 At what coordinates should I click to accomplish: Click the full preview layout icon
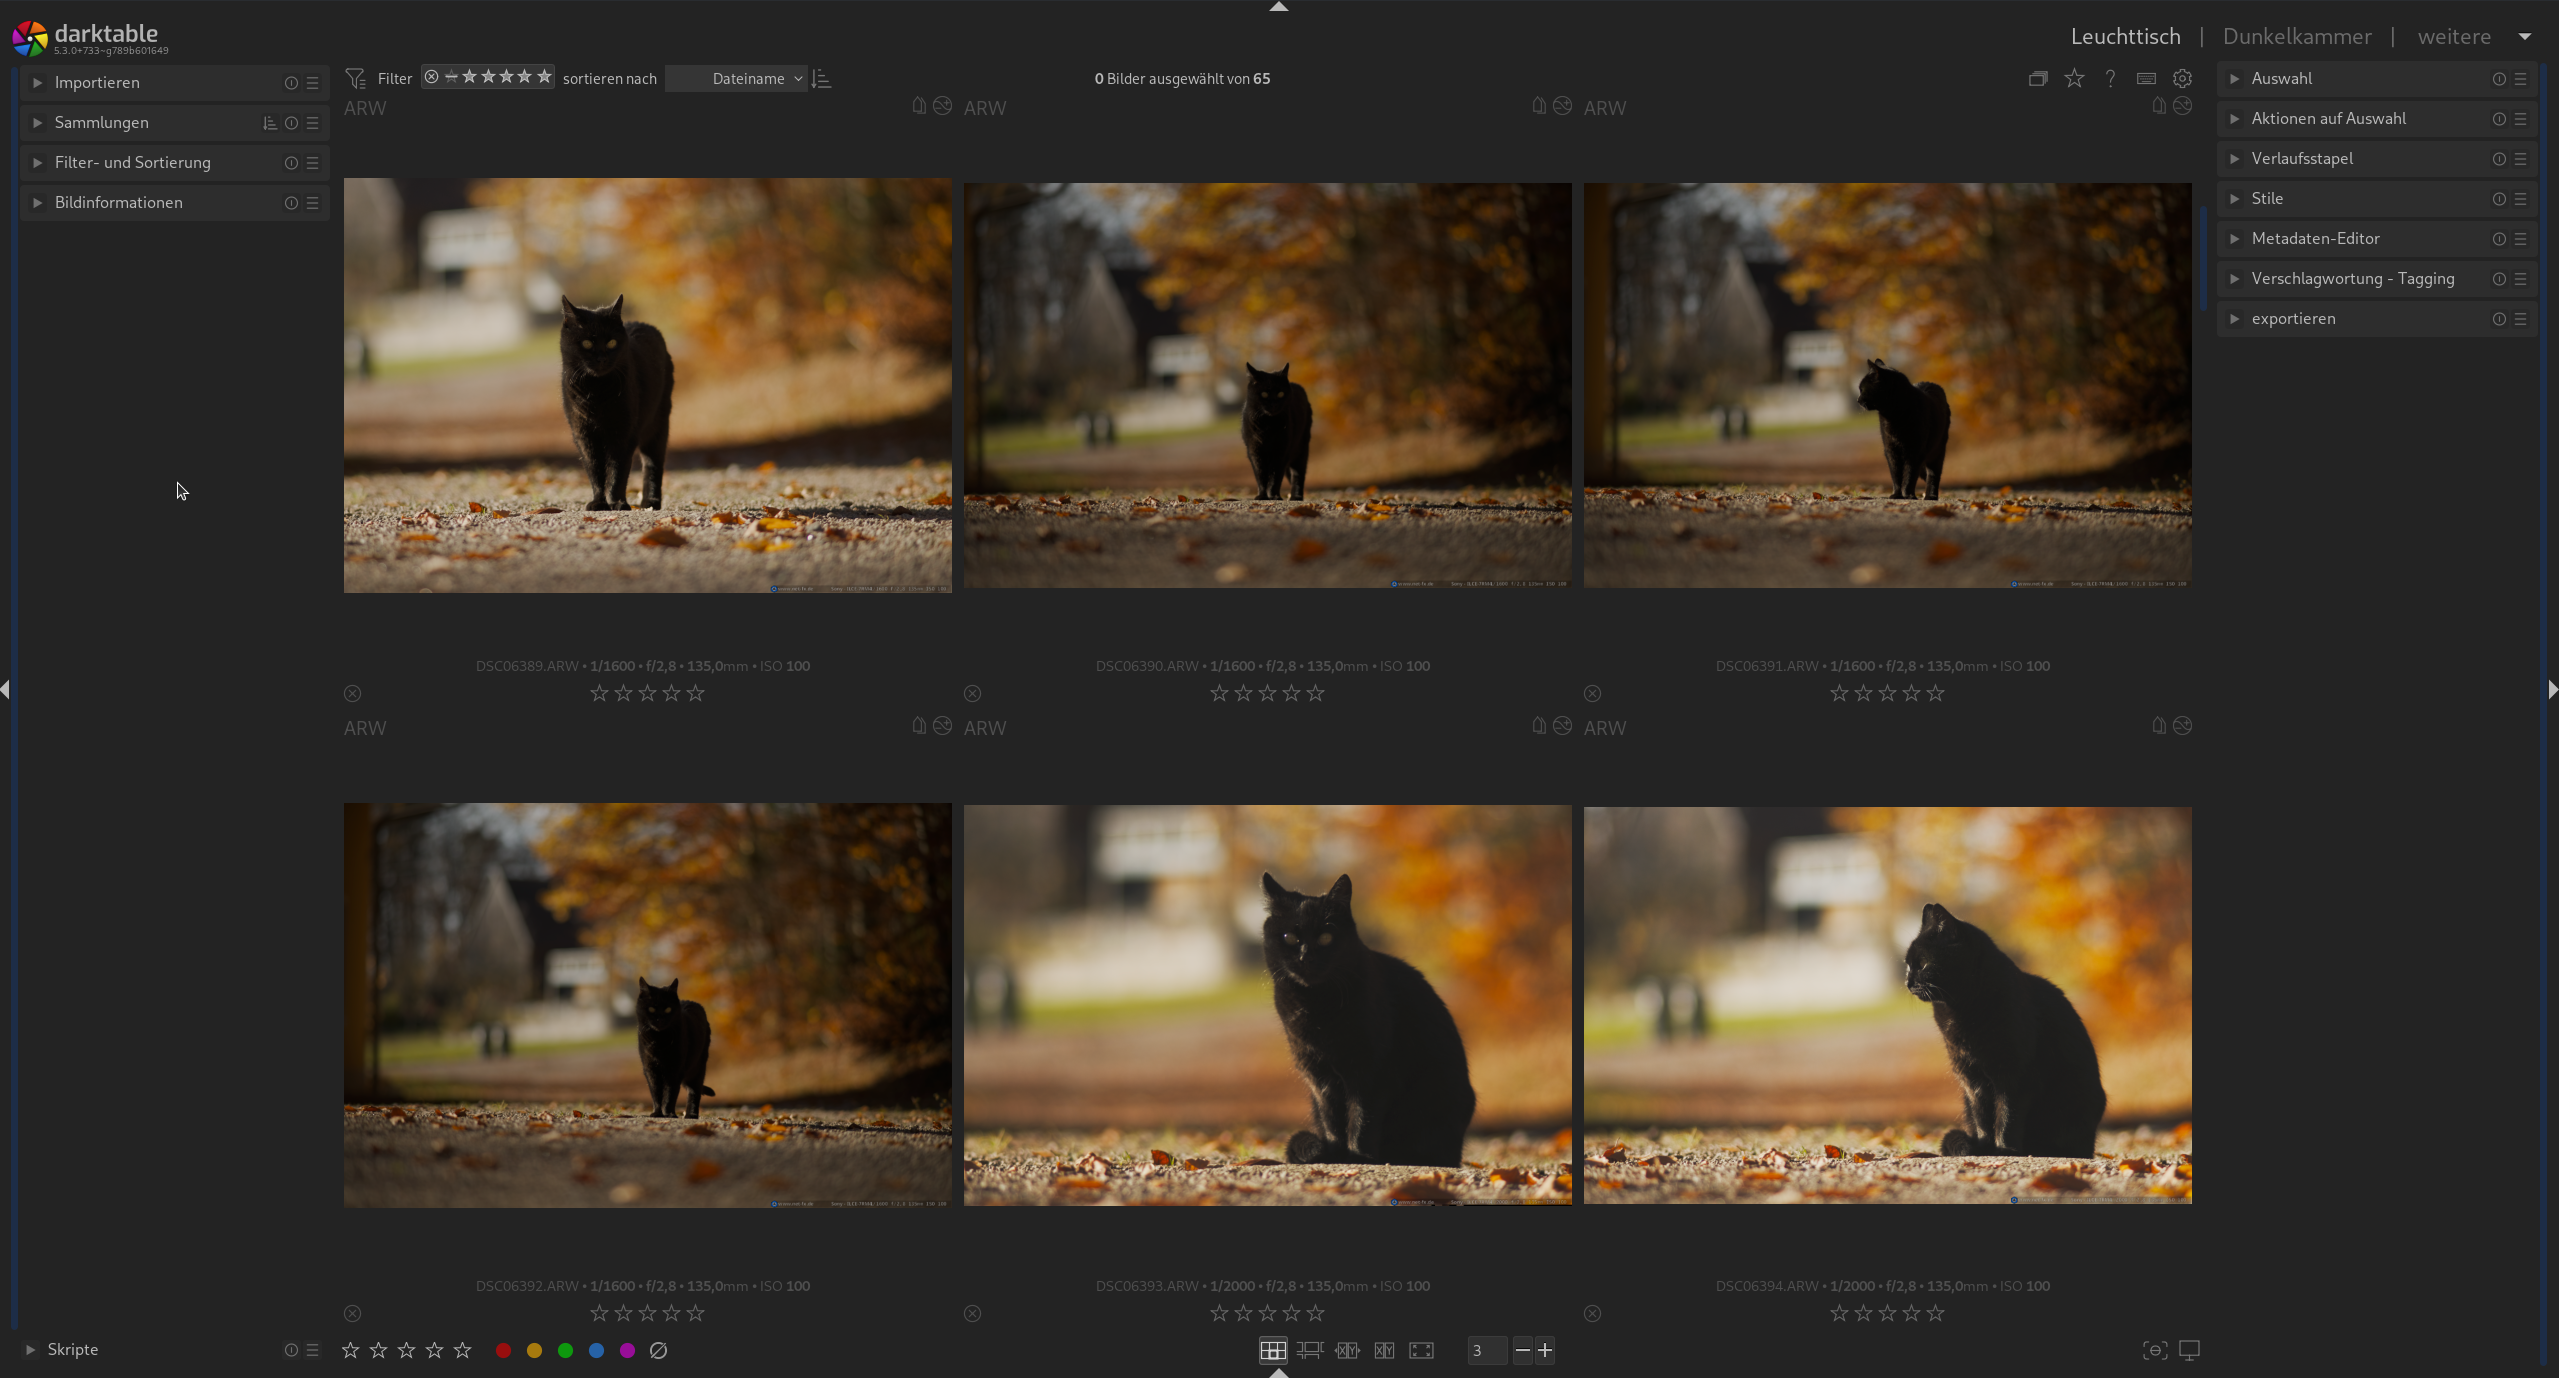(x=1421, y=1350)
